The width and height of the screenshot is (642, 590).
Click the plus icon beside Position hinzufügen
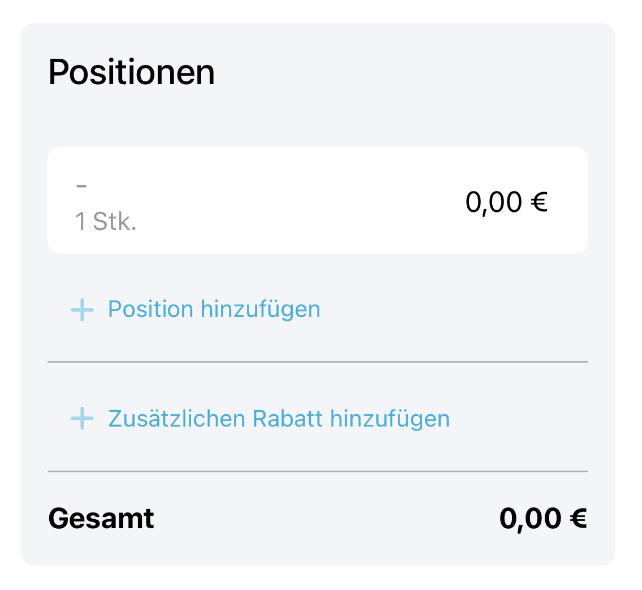coord(82,310)
